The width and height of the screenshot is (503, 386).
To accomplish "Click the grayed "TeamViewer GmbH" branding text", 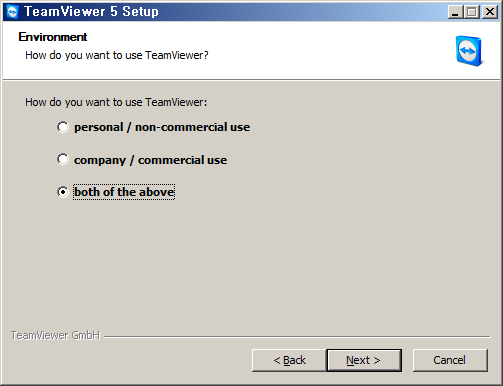I will (55, 335).
